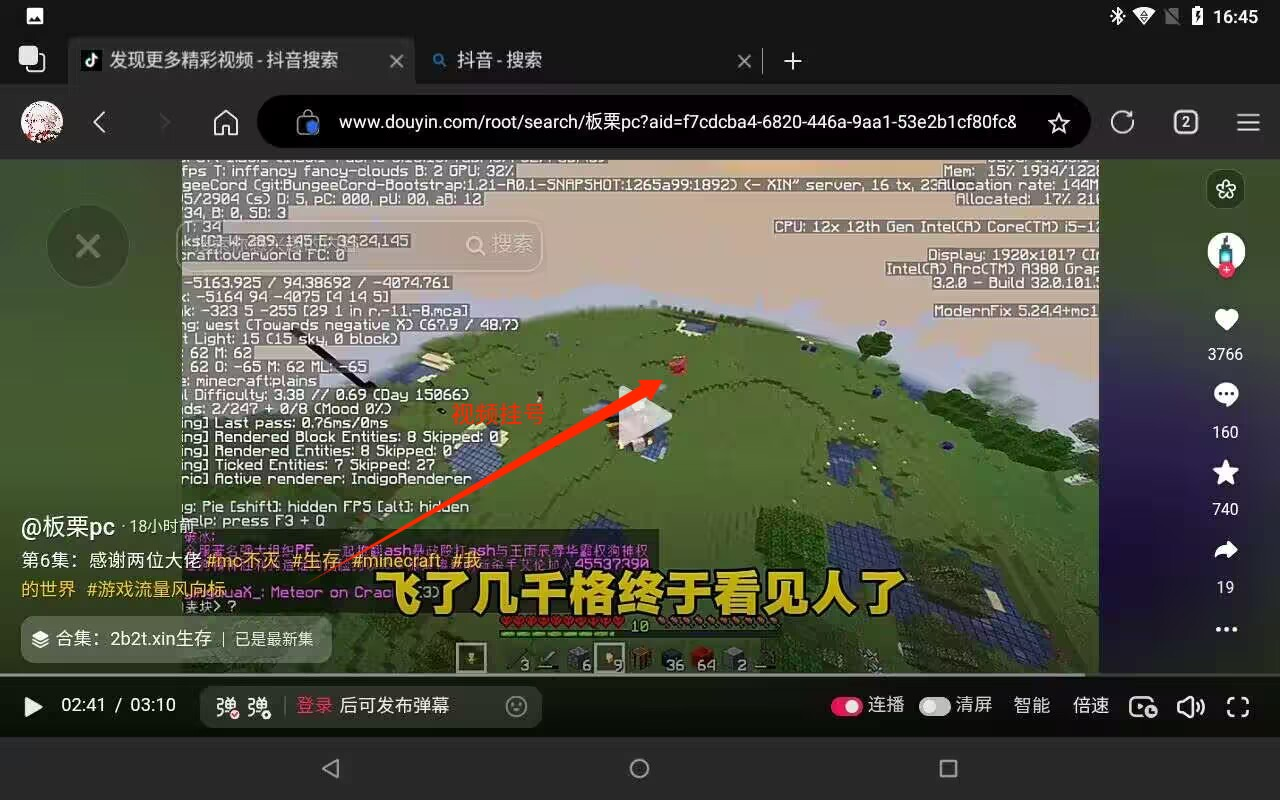Open the danmaku settings icon

click(x=259, y=707)
